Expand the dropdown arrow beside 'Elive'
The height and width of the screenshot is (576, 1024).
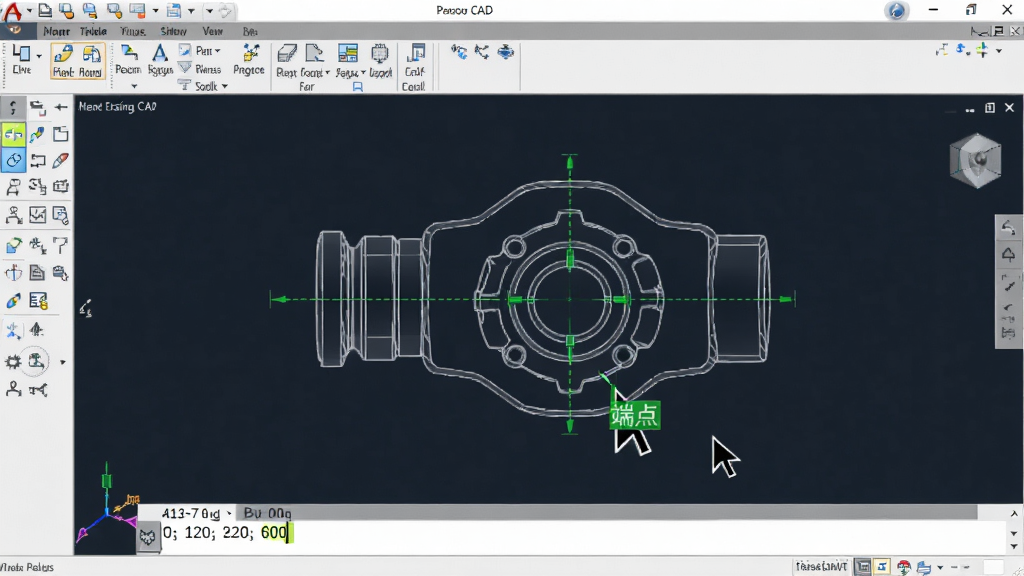39,56
